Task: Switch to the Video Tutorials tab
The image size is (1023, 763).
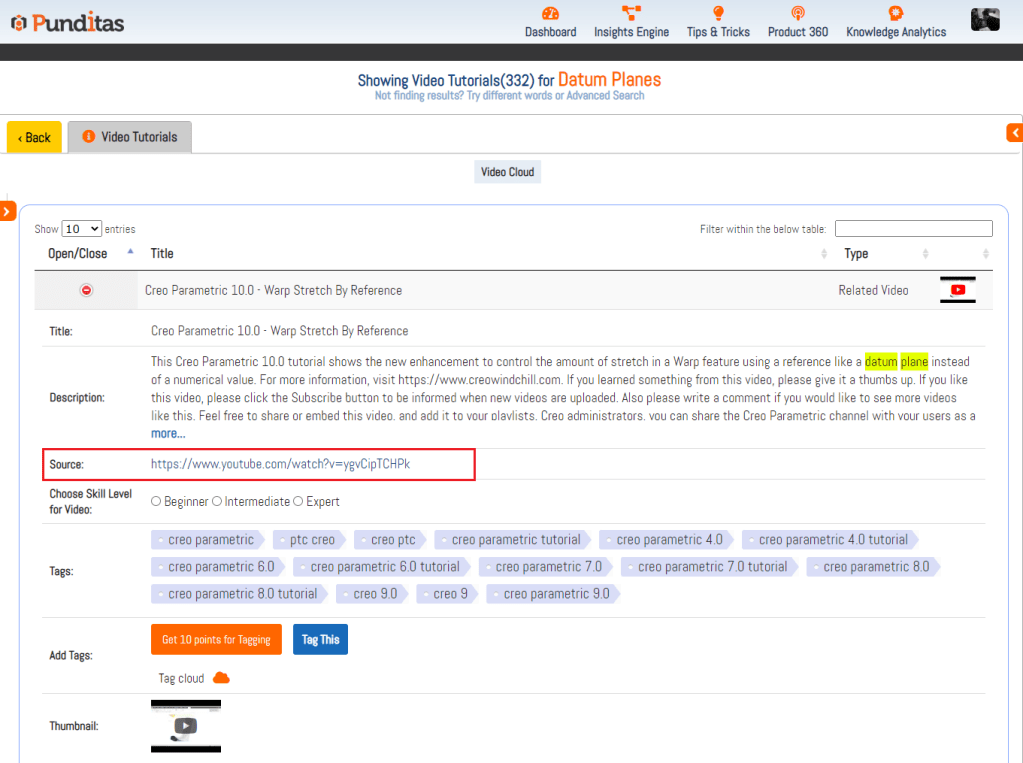Action: (x=130, y=137)
